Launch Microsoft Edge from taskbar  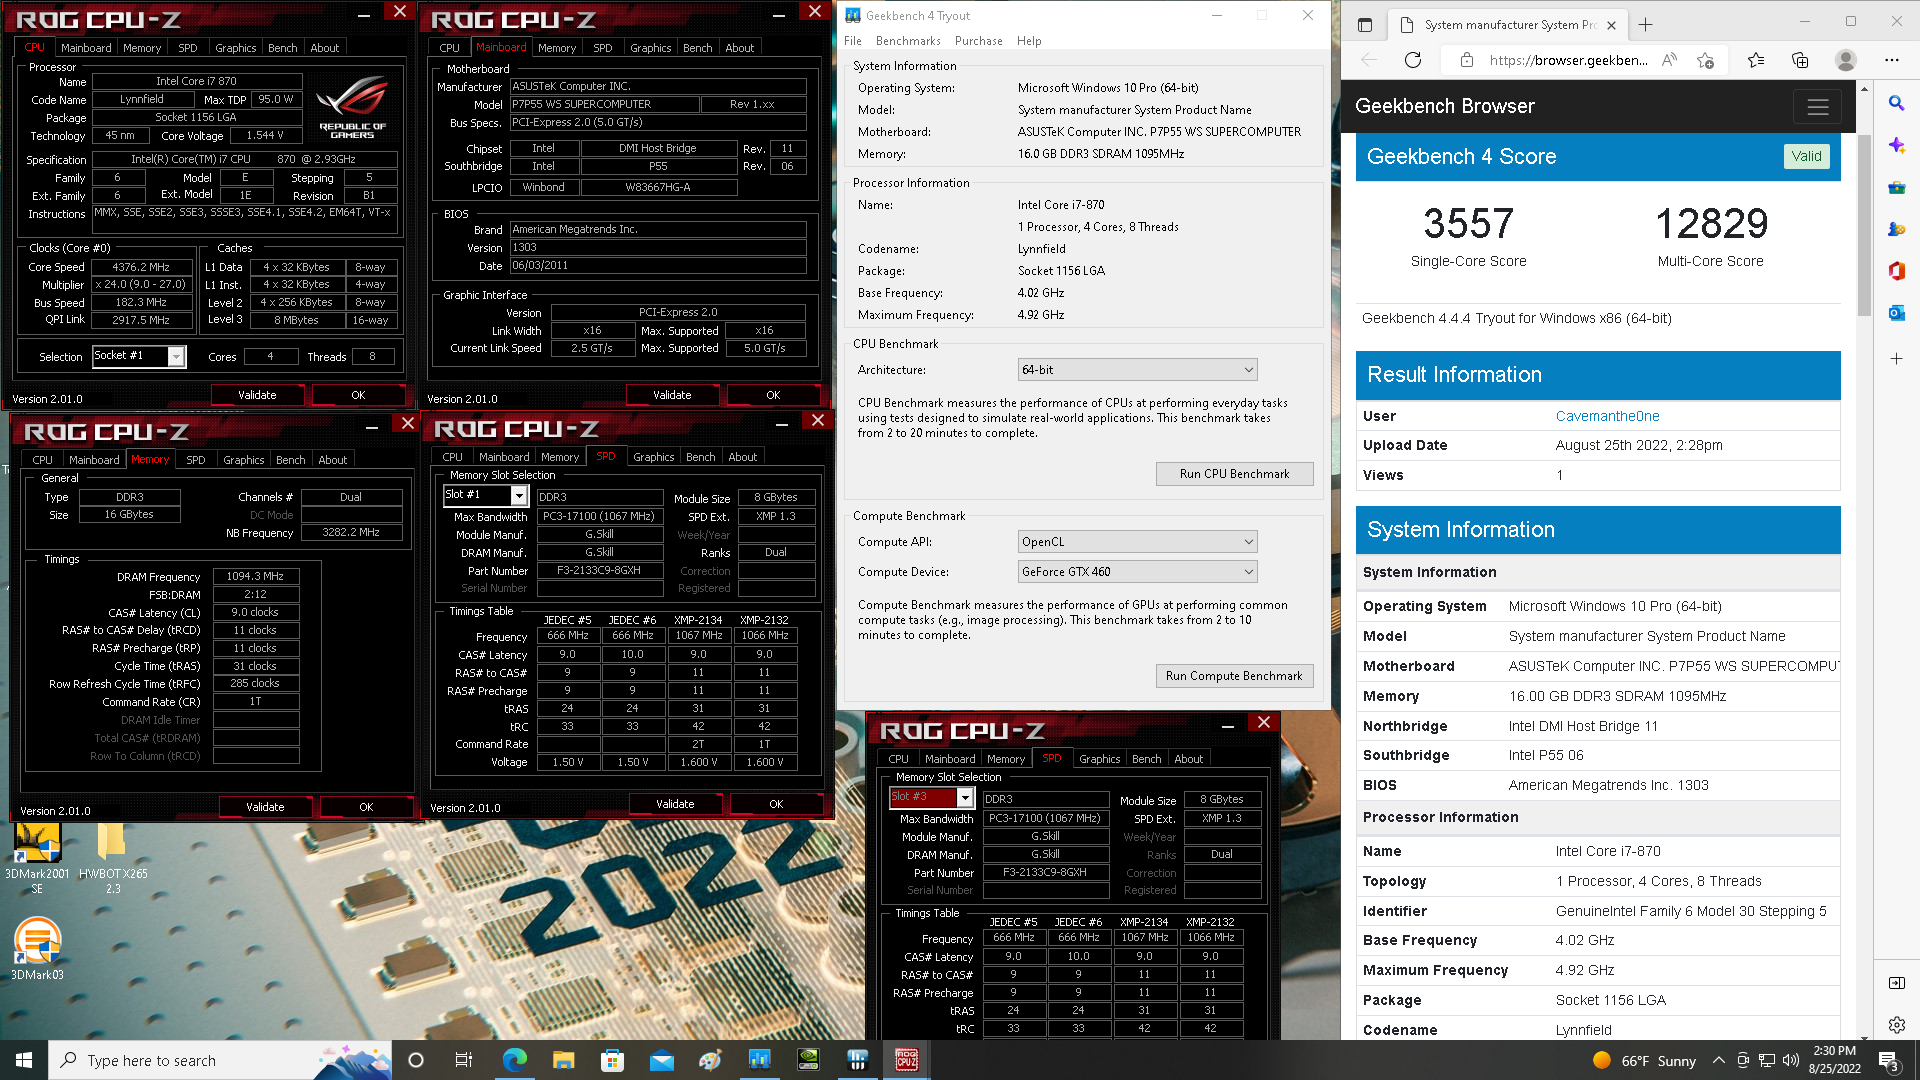coord(514,1060)
